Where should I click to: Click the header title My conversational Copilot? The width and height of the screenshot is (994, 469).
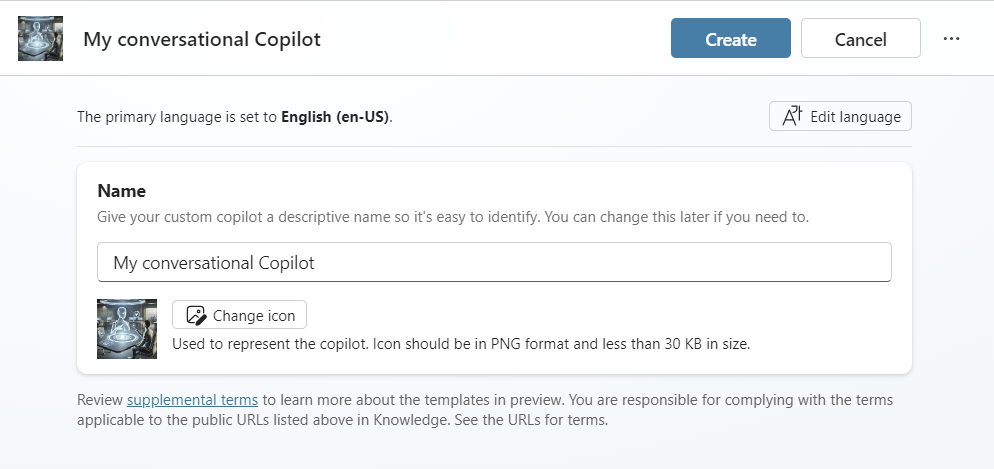point(202,39)
